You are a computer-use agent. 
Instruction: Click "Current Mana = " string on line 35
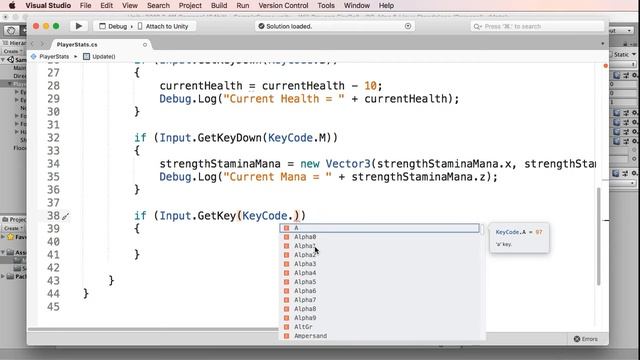278,177
